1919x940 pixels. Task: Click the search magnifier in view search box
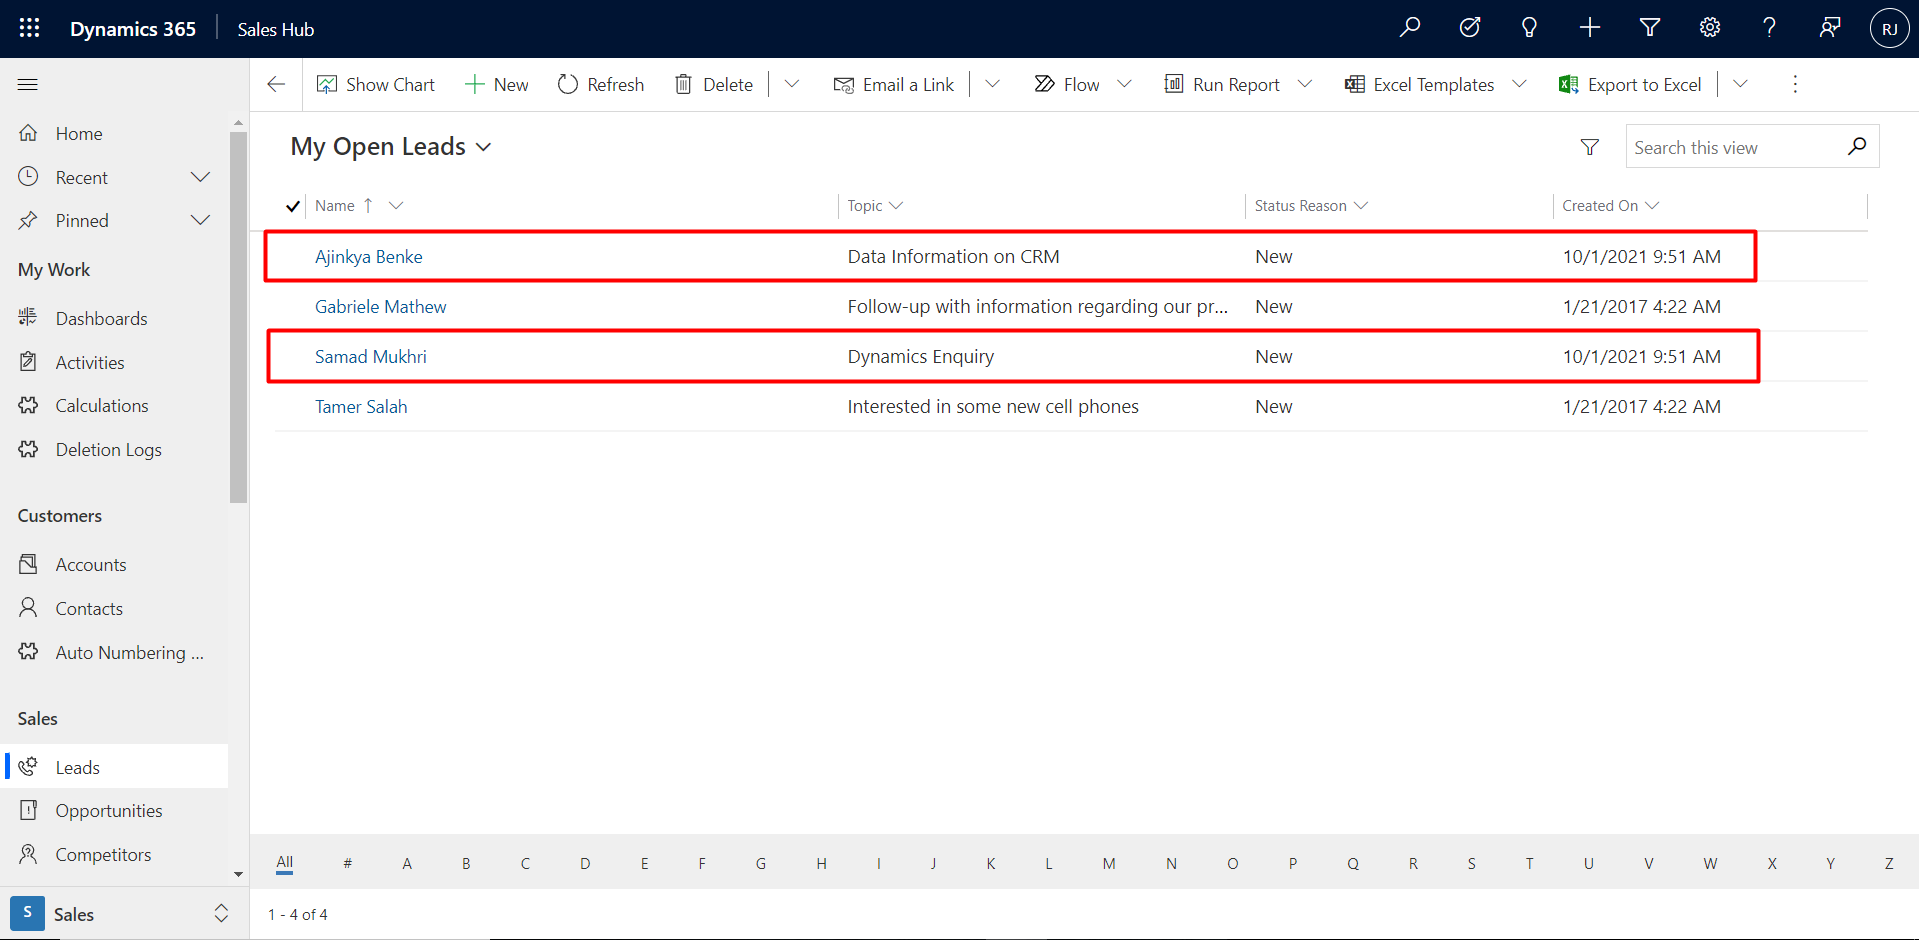(1857, 147)
